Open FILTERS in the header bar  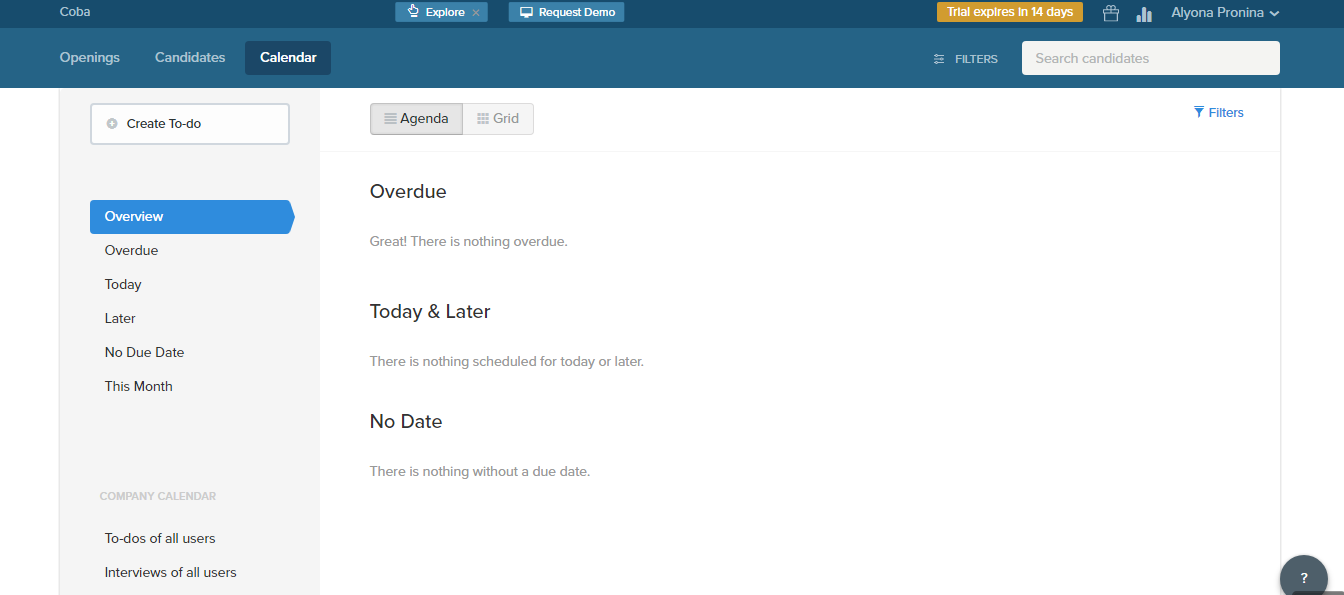(x=966, y=59)
